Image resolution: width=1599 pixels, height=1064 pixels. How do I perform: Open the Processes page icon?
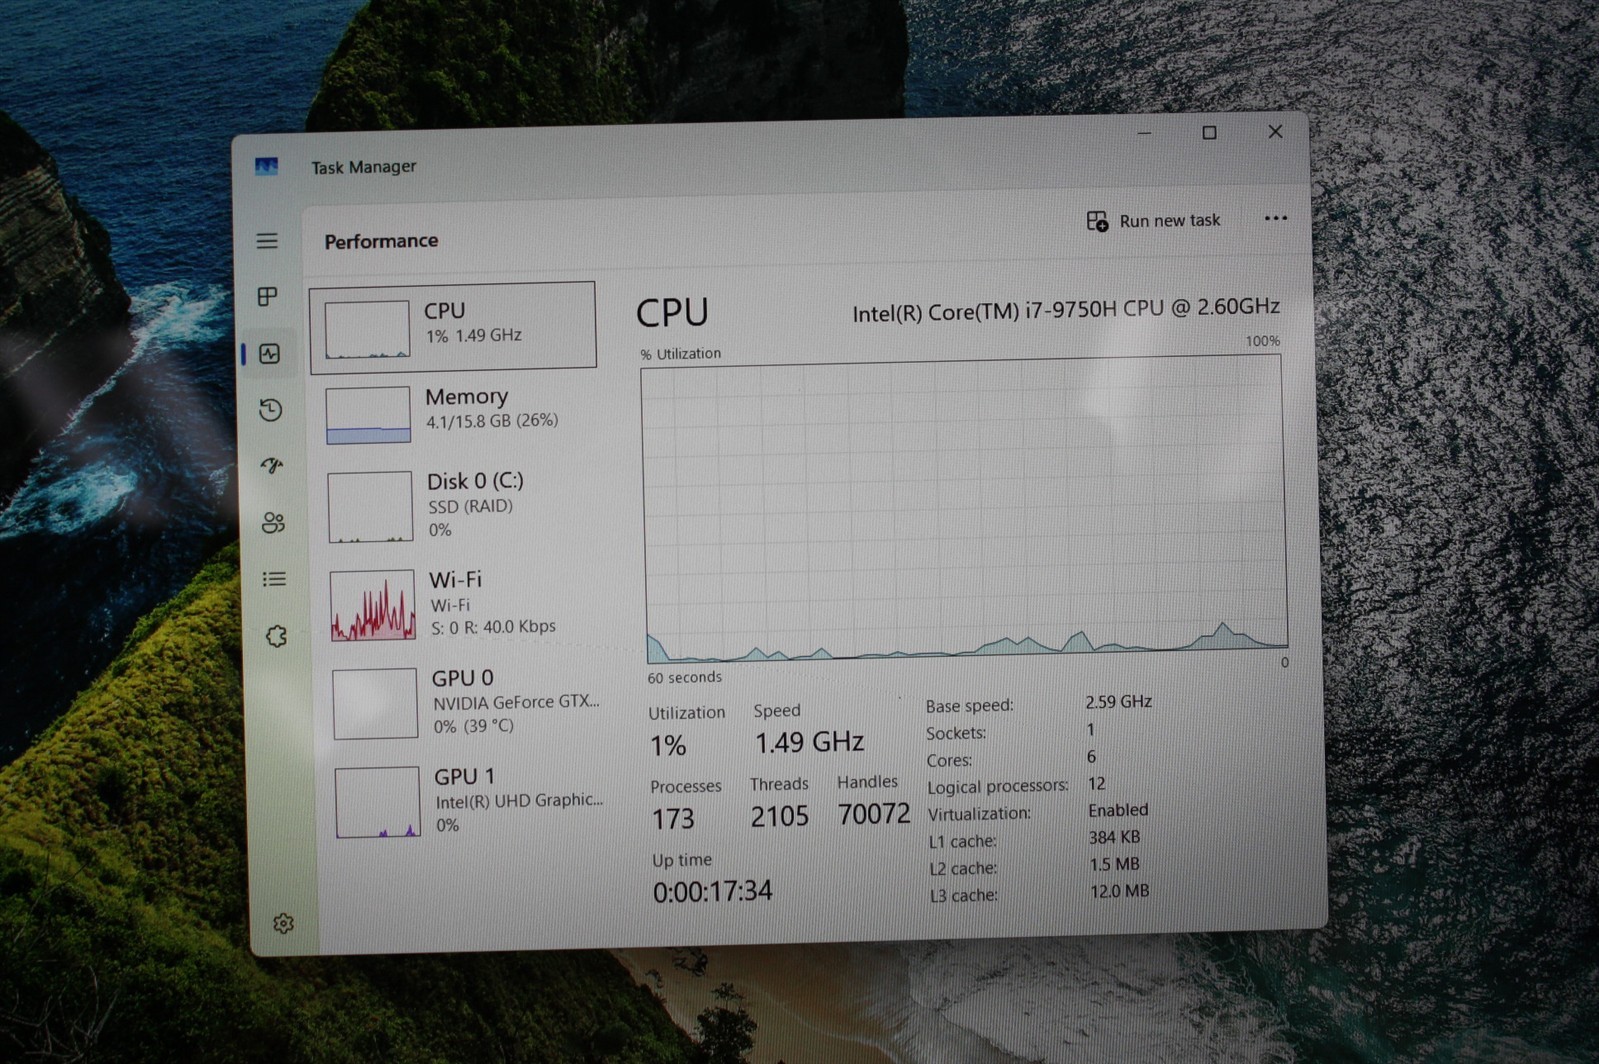[x=268, y=296]
